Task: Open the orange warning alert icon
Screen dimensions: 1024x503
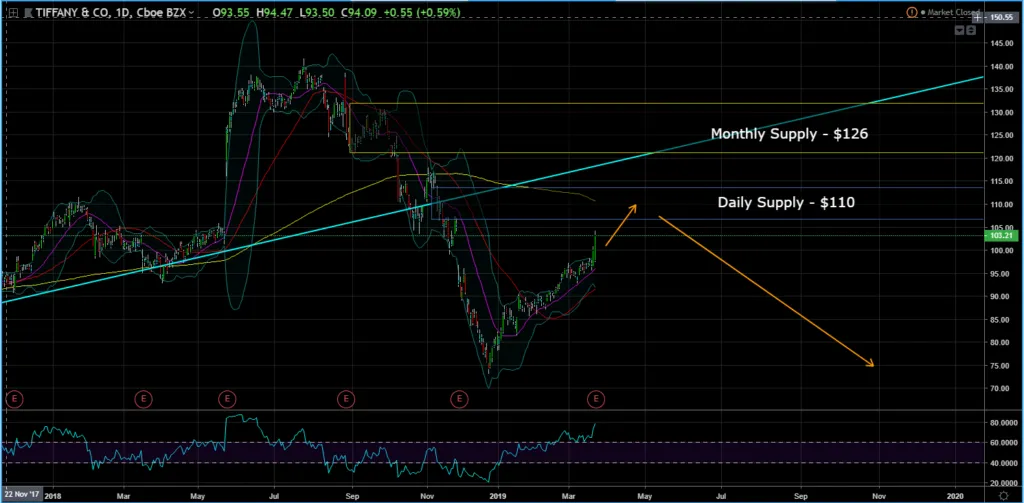Action: click(x=910, y=12)
